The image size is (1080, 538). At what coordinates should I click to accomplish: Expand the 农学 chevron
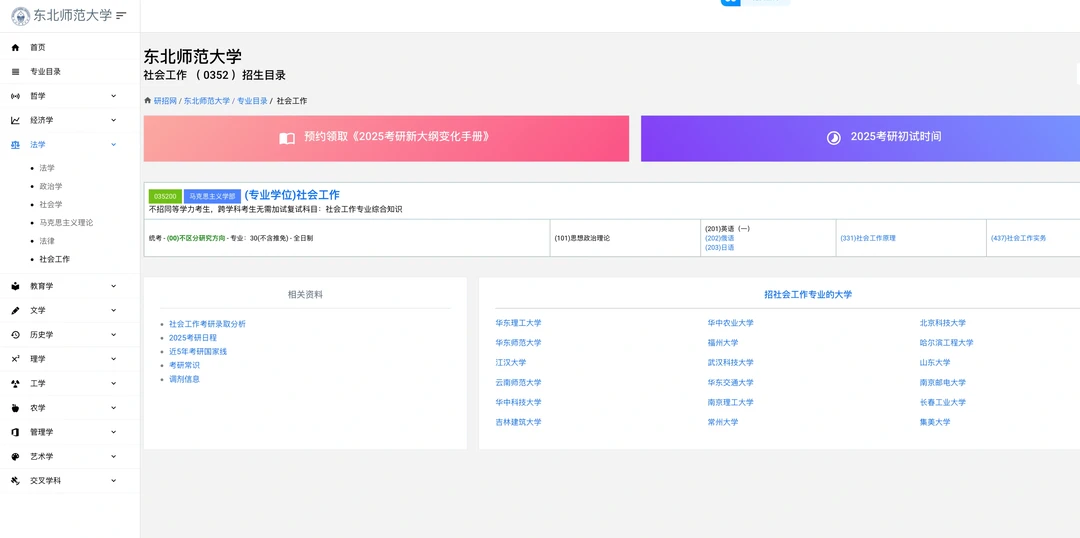114,408
